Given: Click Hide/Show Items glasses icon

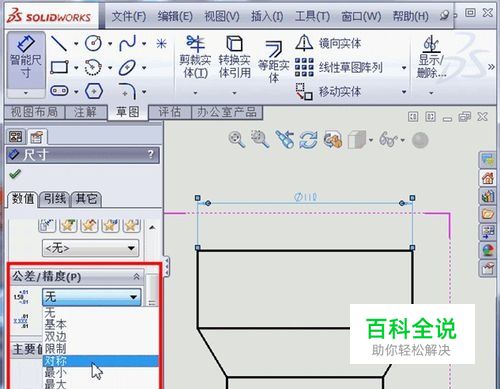Looking at the screenshot, I should pos(388,139).
